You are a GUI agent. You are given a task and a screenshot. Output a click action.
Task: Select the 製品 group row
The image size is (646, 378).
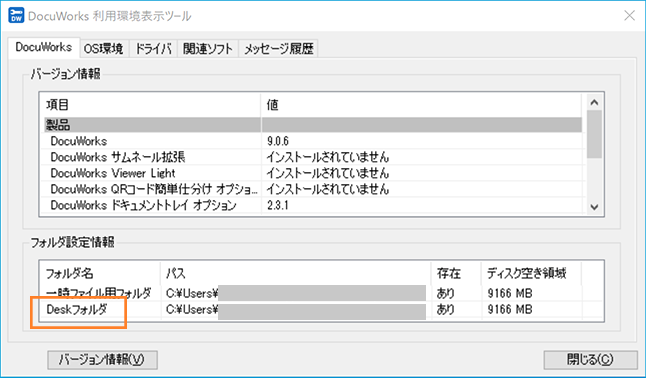312,125
